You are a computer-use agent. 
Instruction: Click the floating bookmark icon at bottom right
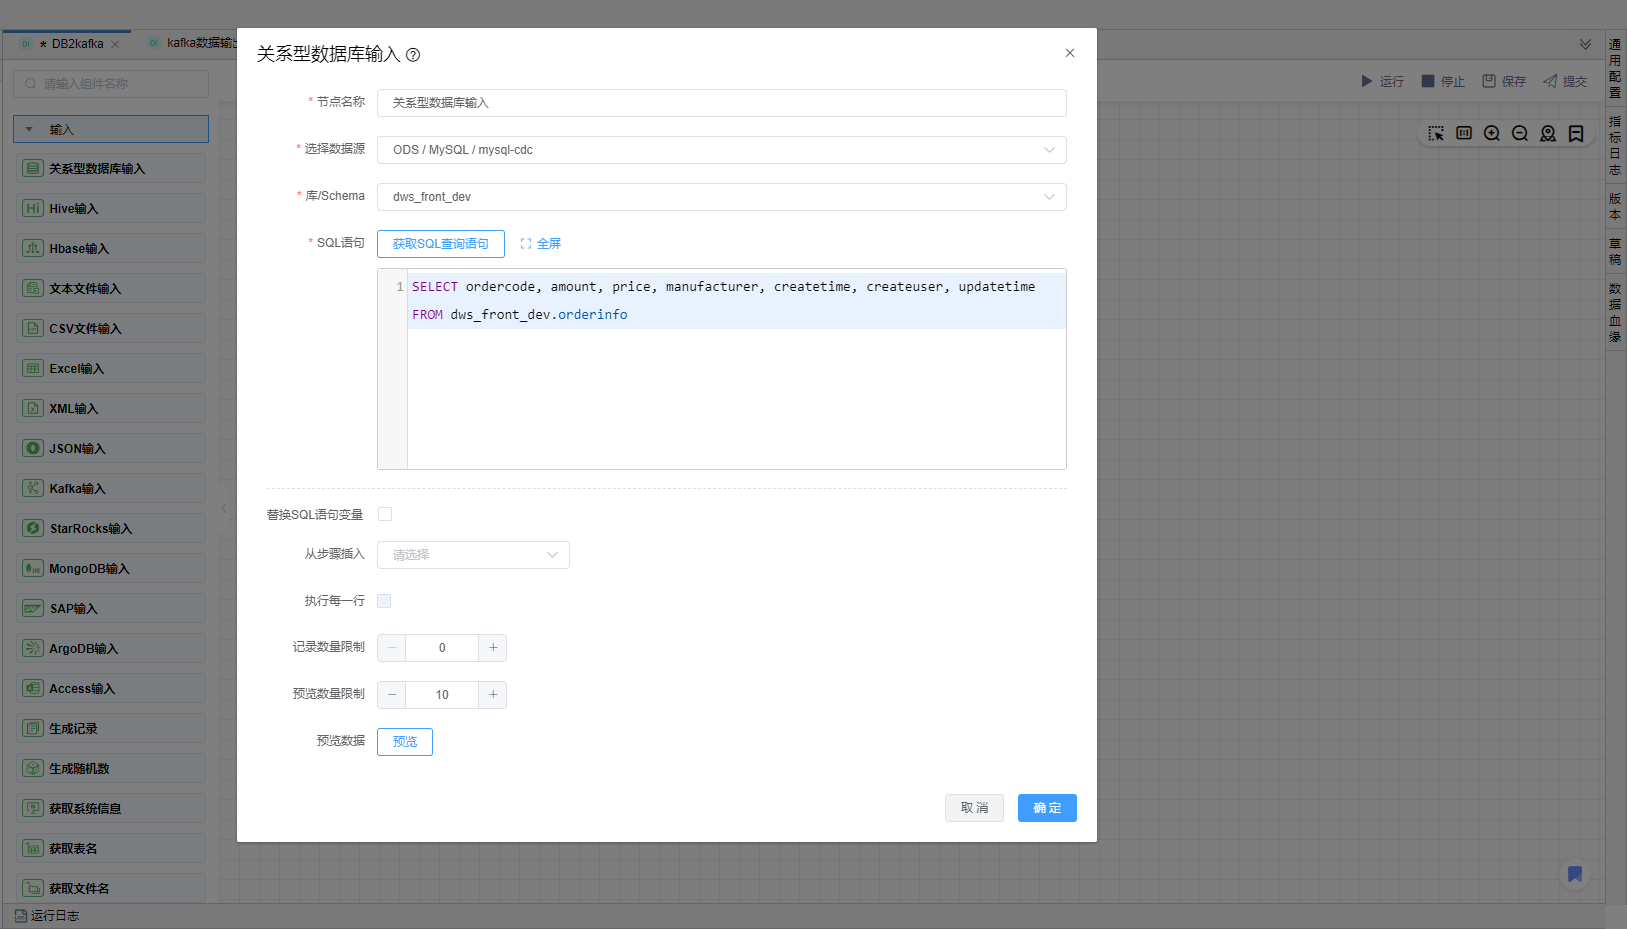pyautogui.click(x=1575, y=874)
